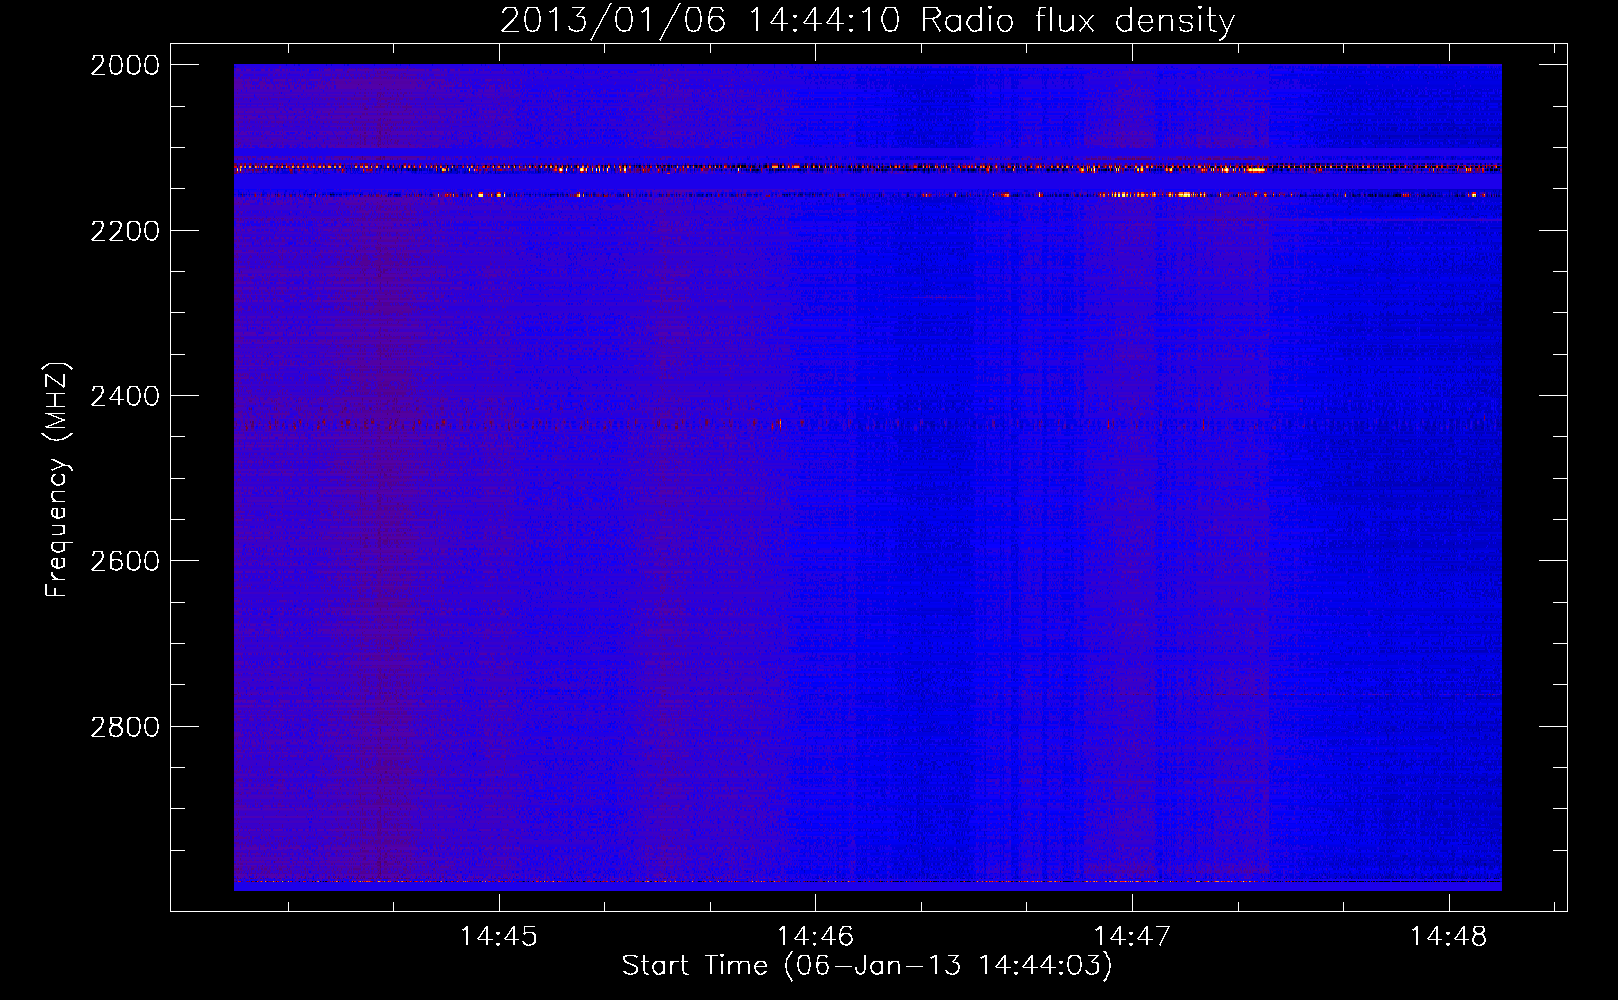Select the 2800 frequency axis label
This screenshot has height=1000, width=1618.
pyautogui.click(x=125, y=726)
